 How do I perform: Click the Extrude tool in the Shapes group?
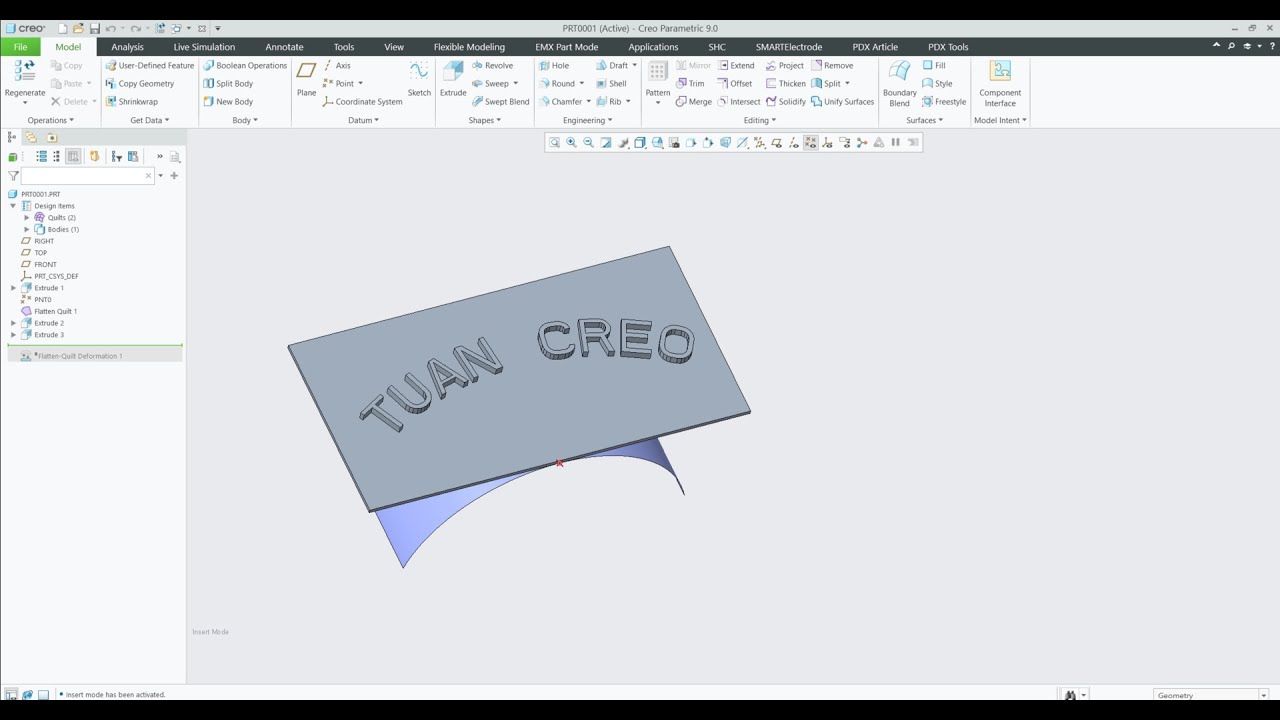pyautogui.click(x=453, y=79)
